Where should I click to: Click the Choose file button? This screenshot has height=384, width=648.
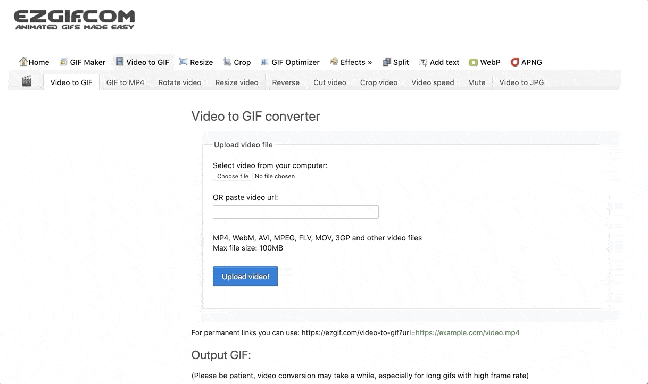point(233,176)
